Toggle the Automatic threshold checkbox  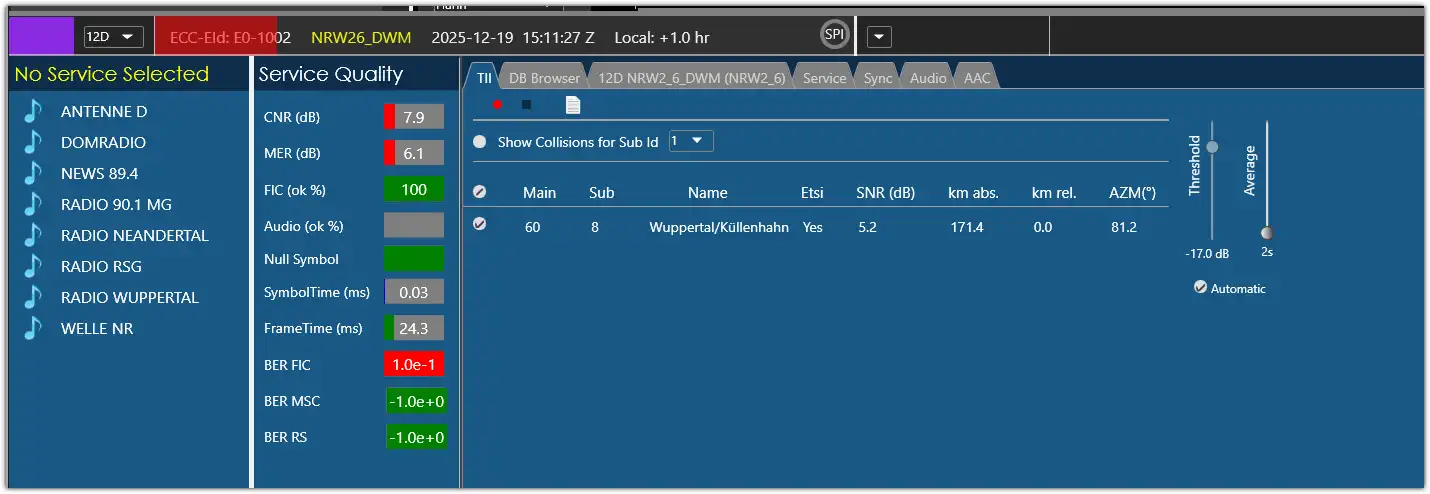tap(1200, 288)
